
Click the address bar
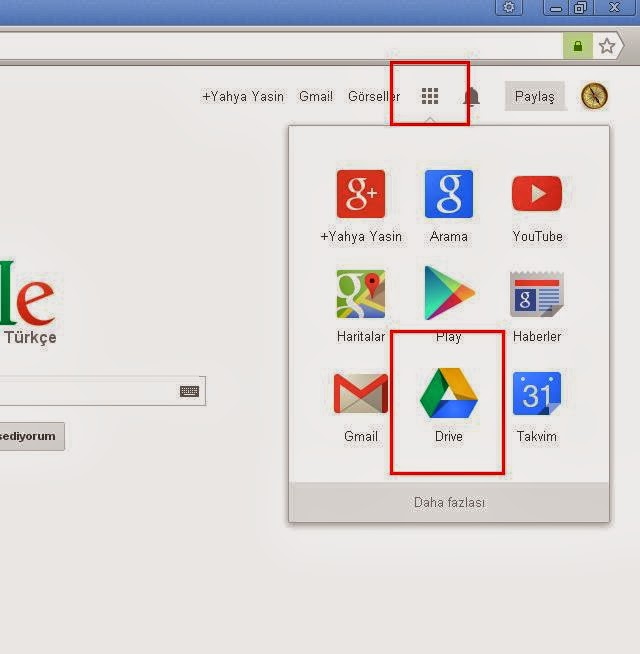pyautogui.click(x=280, y=45)
